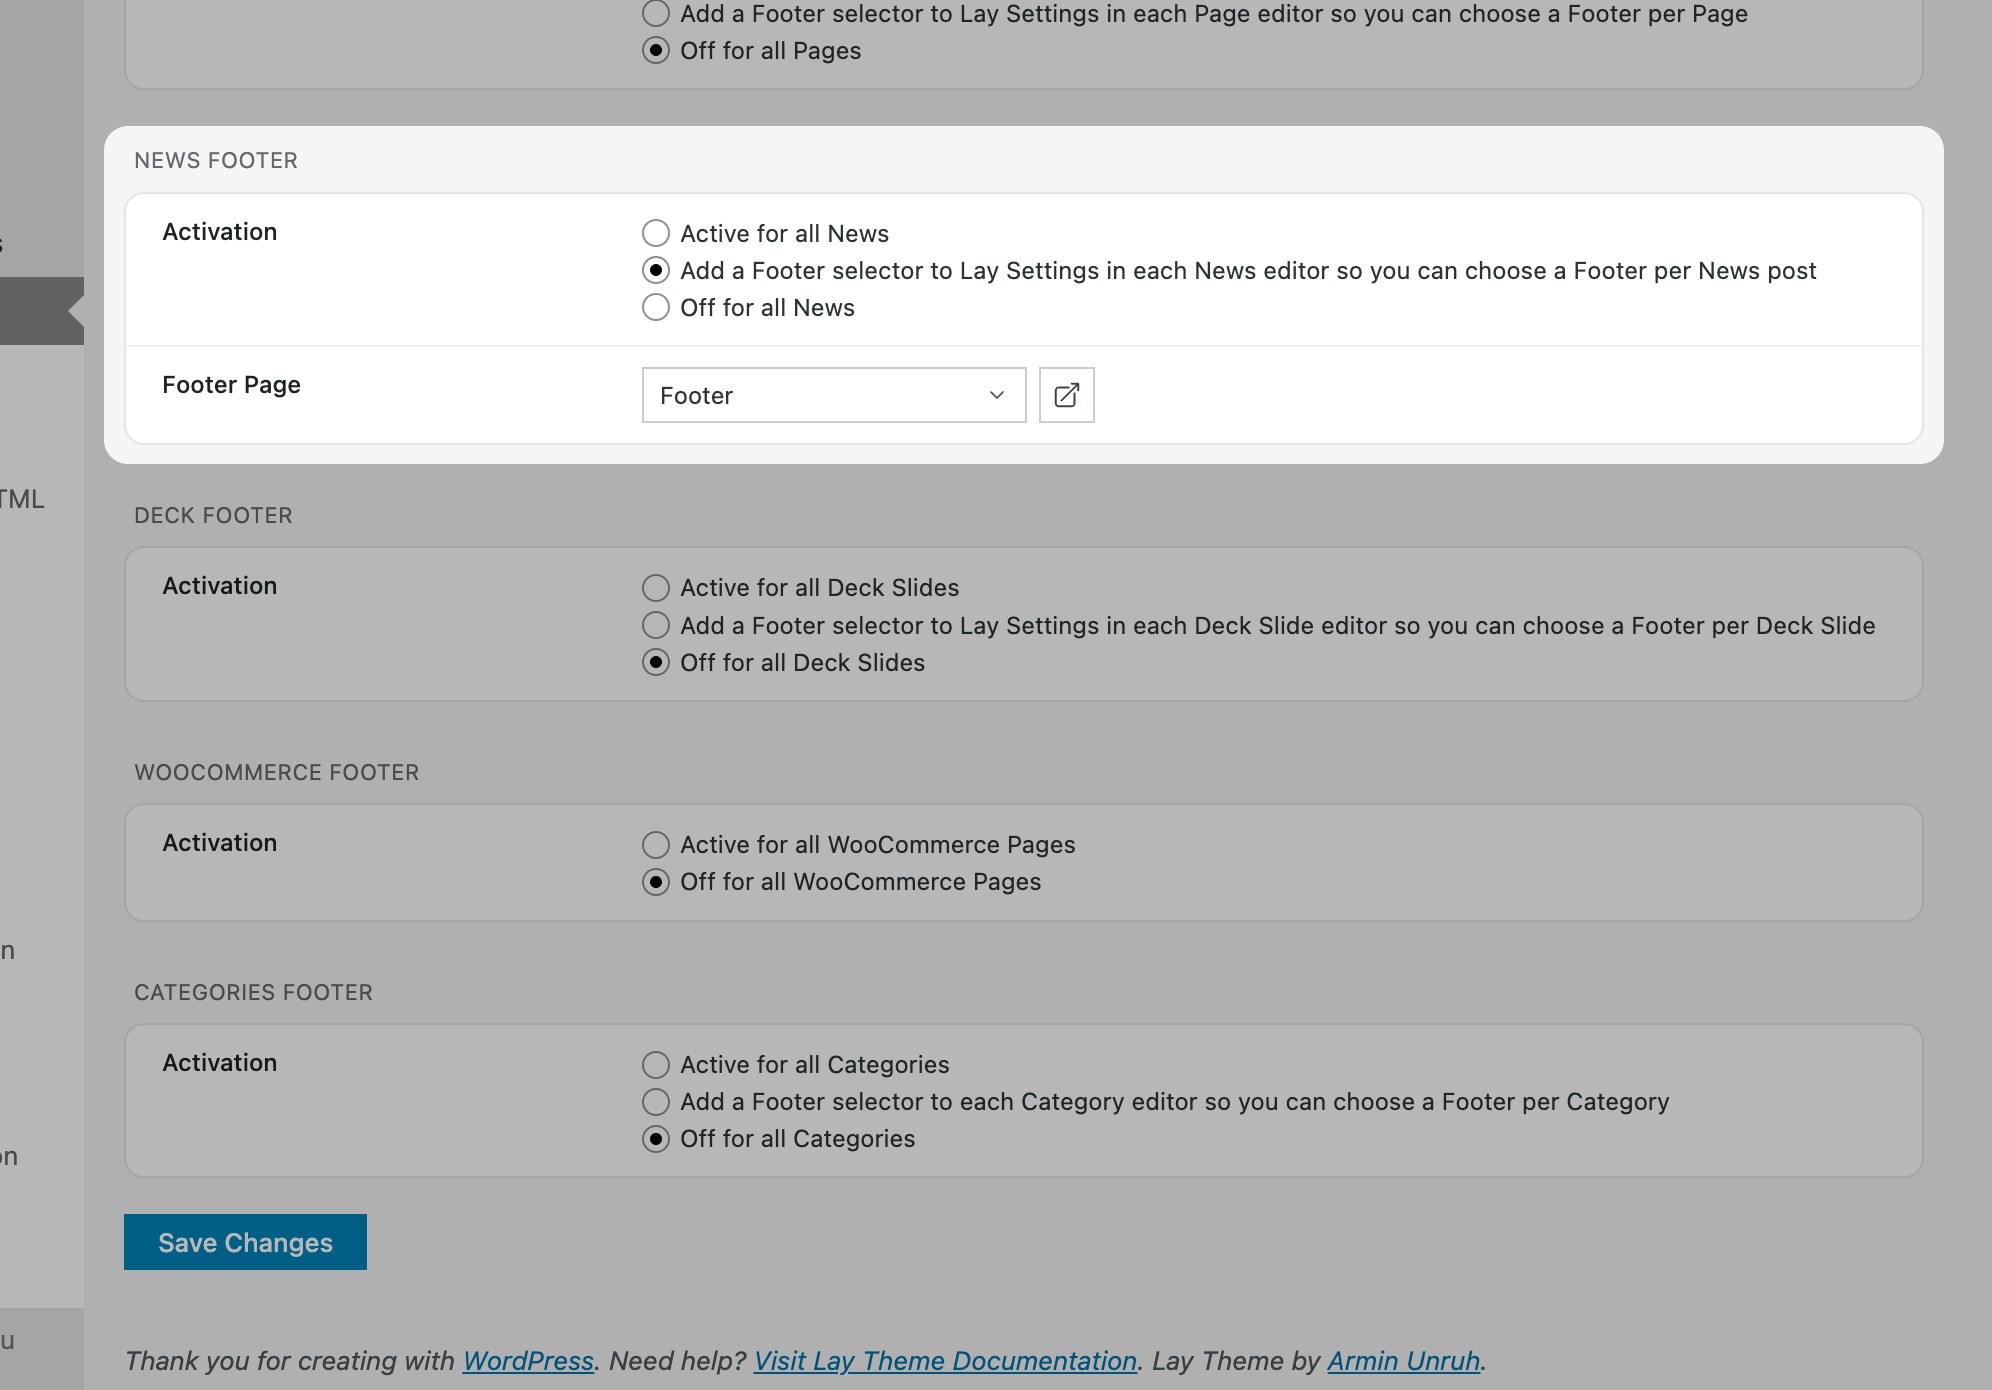Choose Footer selector per Category option
Image resolution: width=1992 pixels, height=1390 pixels.
click(x=656, y=1101)
